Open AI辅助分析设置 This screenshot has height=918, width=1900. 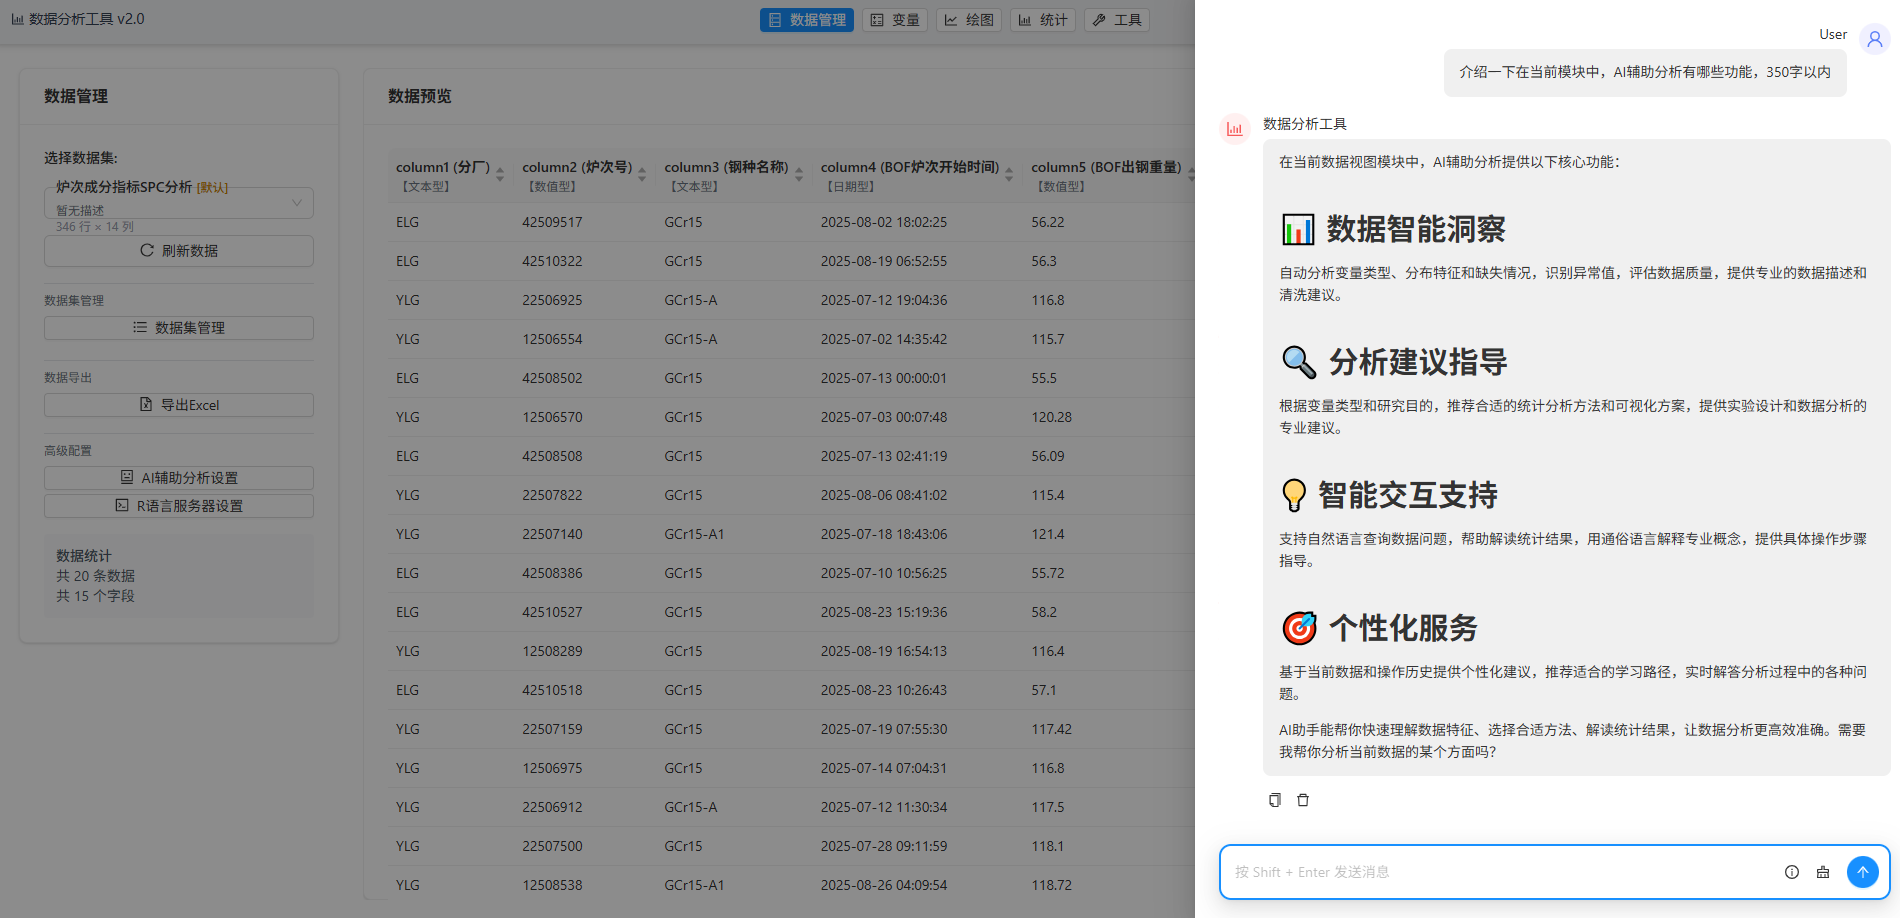pyautogui.click(x=179, y=478)
